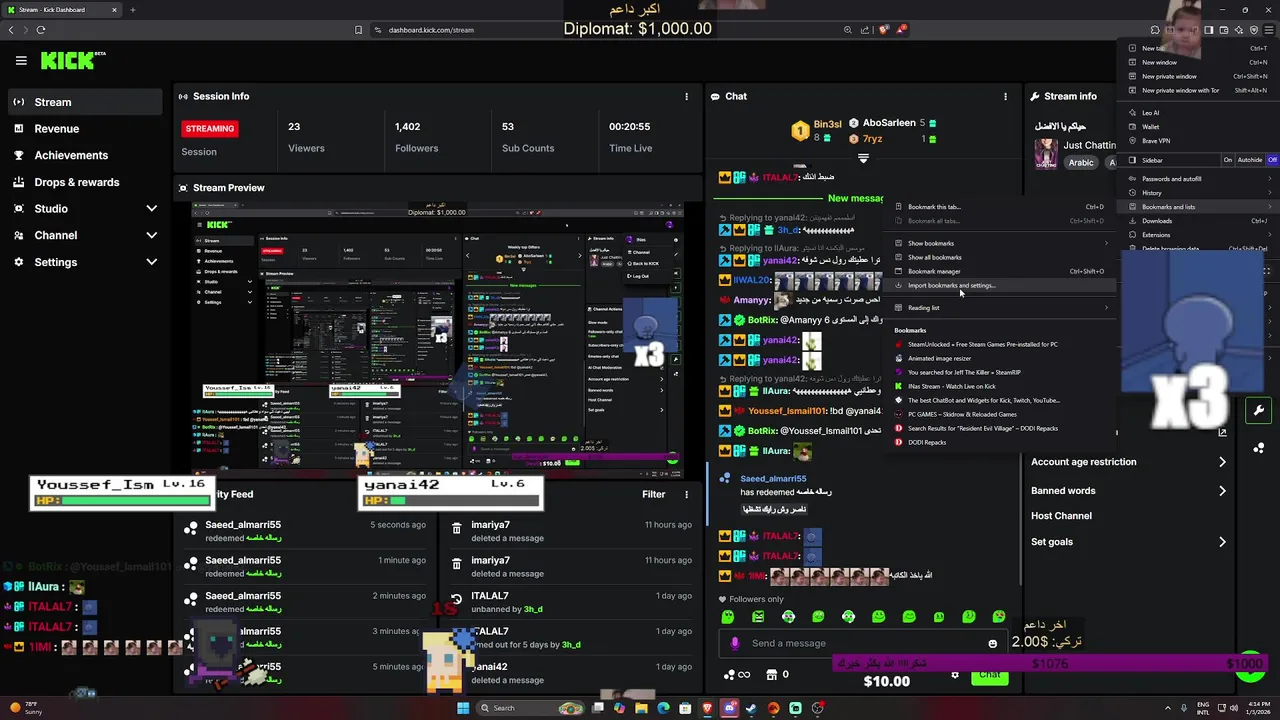1280x720 pixels.
Task: Open a new browser tab with plus
Action: pos(132,10)
